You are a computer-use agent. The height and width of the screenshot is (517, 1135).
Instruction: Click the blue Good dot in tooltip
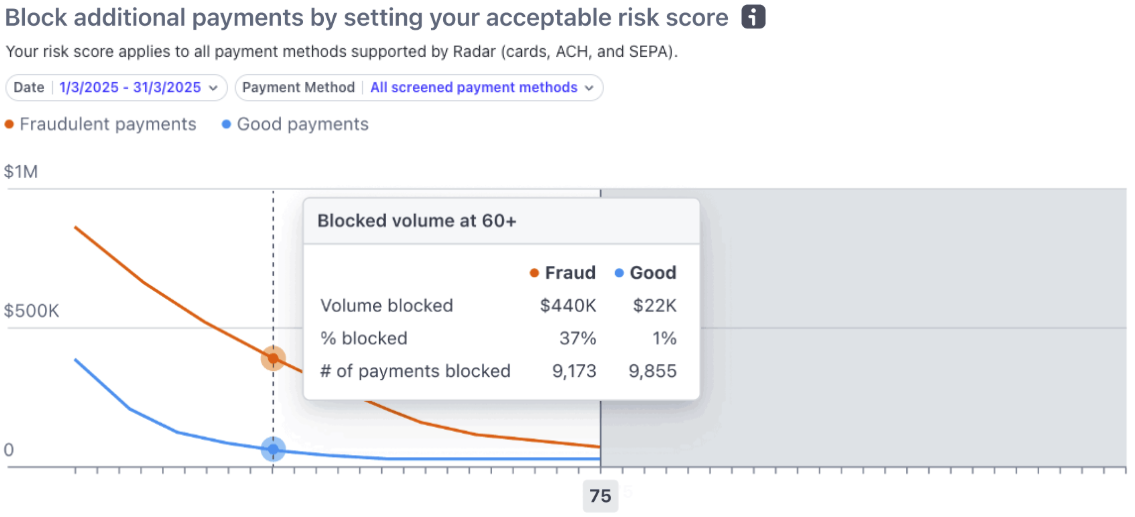pos(619,273)
